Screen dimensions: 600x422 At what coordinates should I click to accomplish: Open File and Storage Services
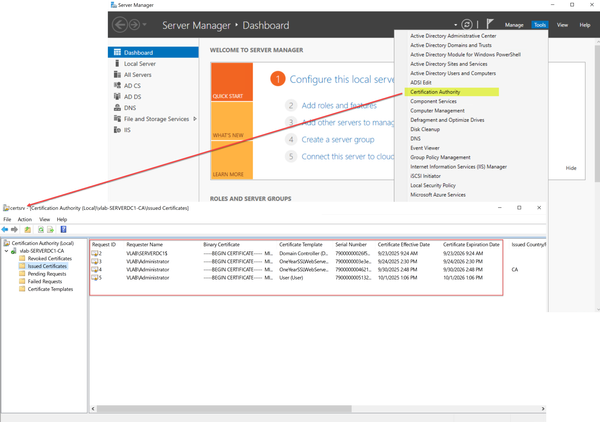pyautogui.click(x=156, y=119)
